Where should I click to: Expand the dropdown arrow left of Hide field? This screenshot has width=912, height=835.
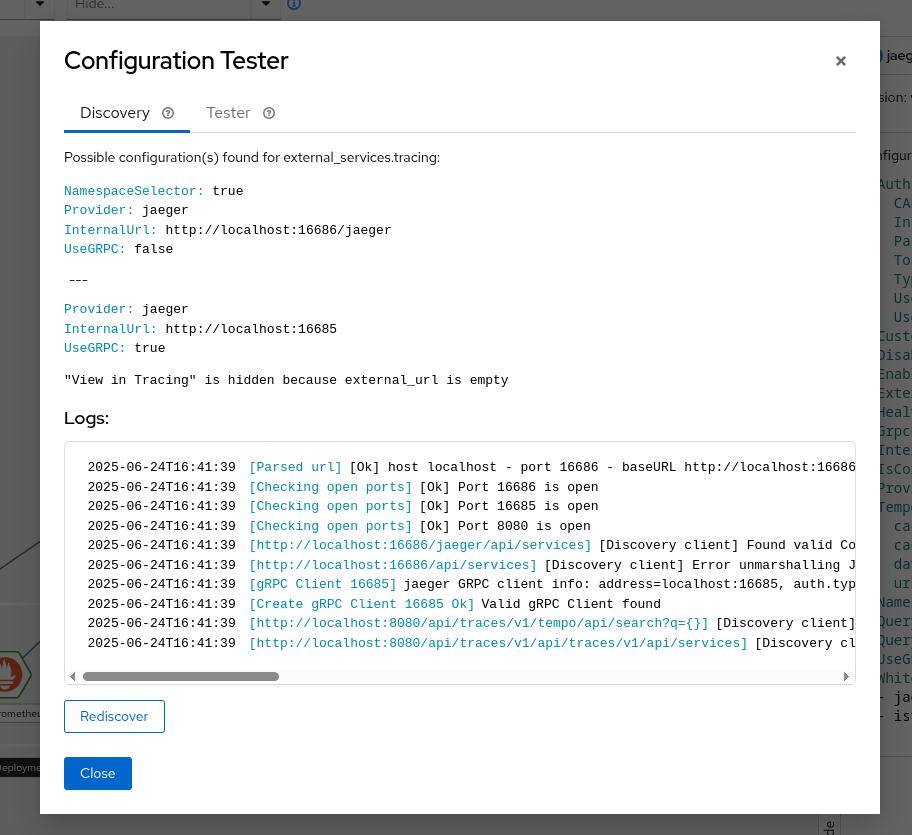[x=40, y=5]
